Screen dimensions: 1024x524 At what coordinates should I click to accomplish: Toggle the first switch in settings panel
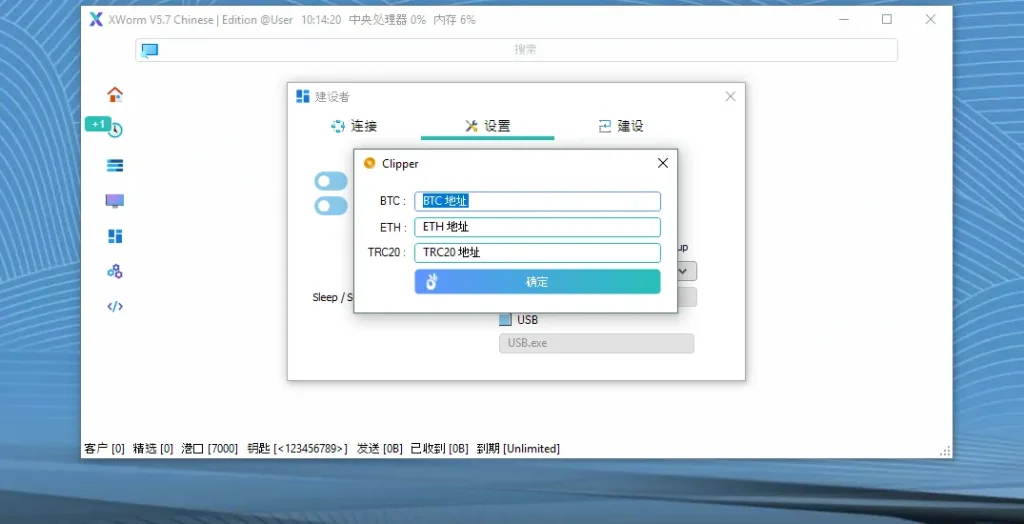point(331,181)
